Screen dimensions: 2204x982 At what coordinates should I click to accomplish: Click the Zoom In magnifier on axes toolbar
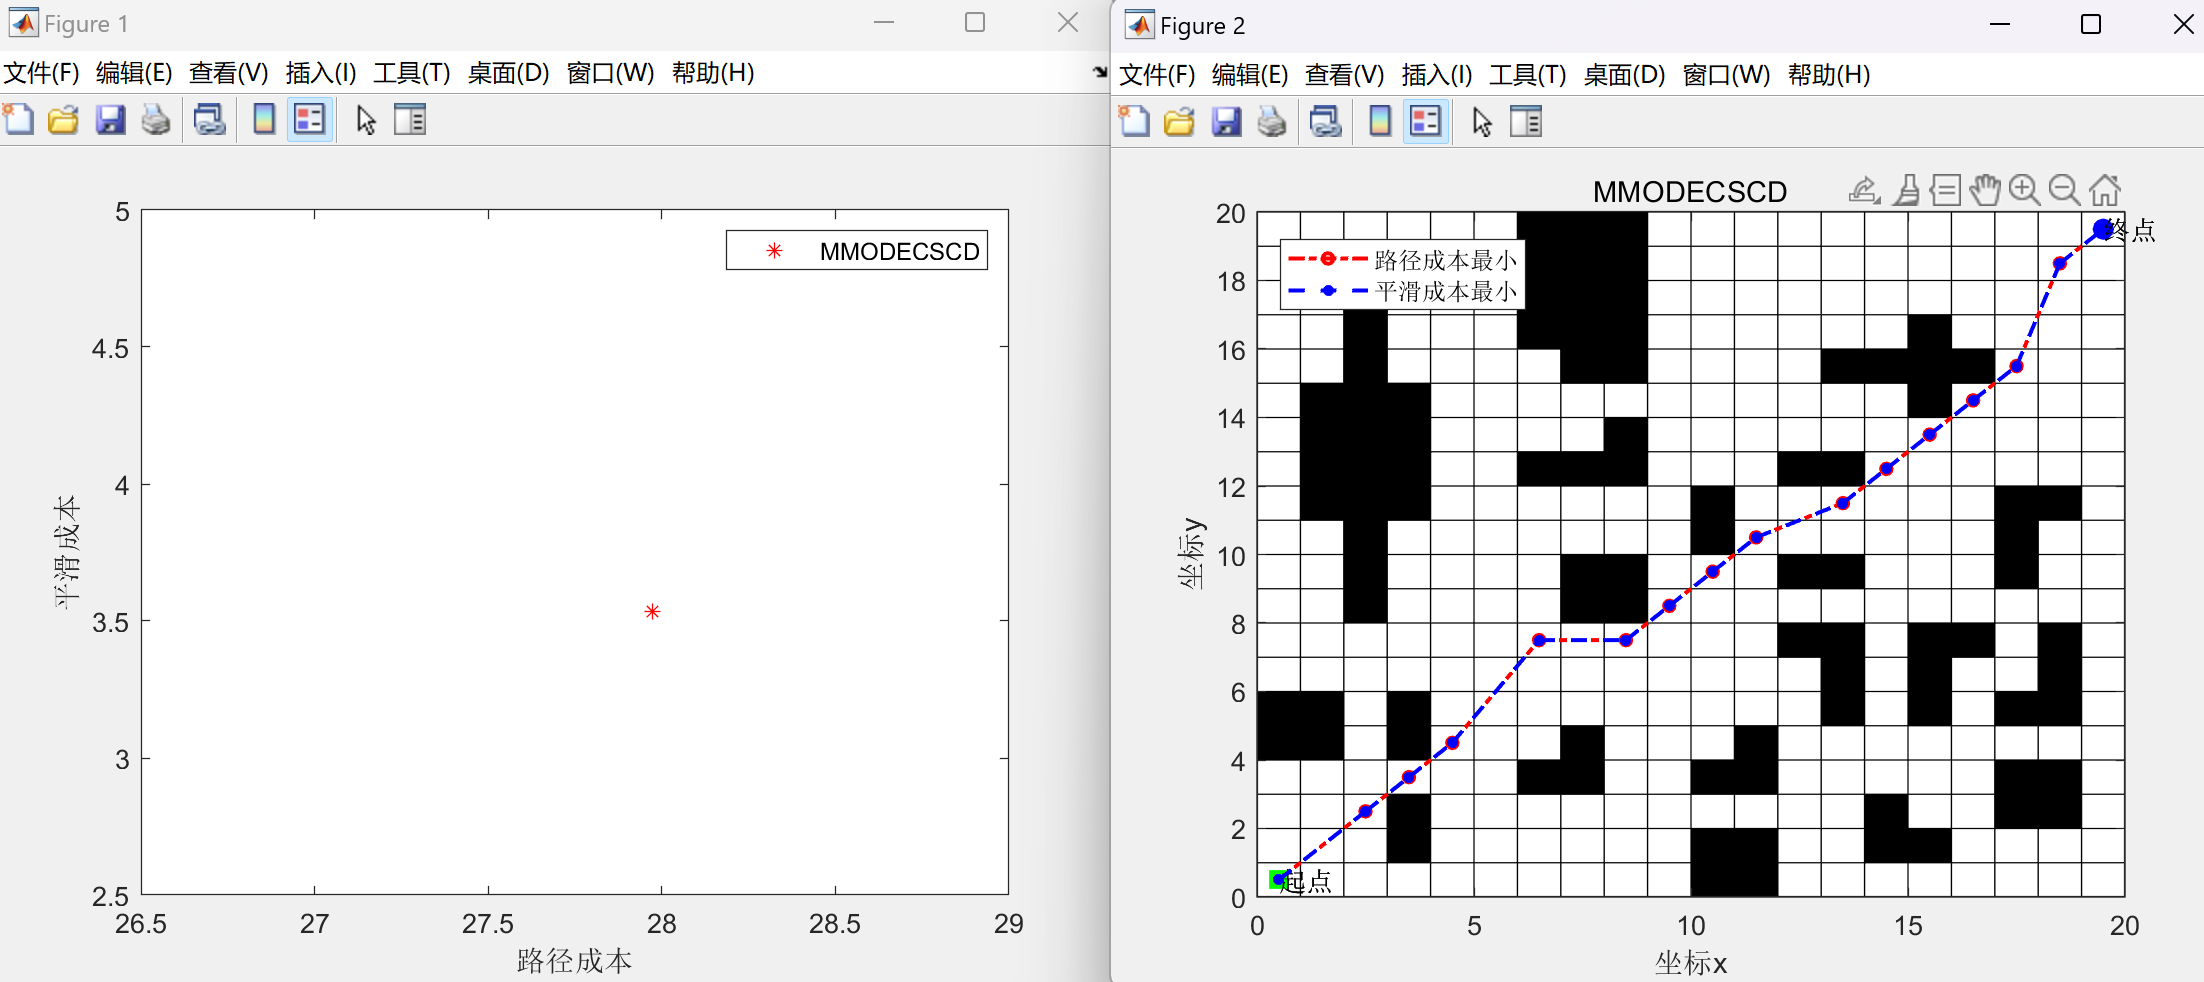click(x=2024, y=189)
